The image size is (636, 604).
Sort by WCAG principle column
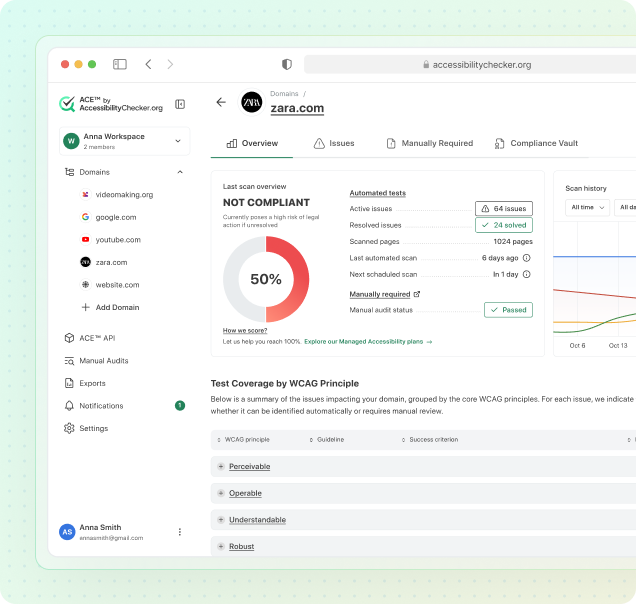(x=243, y=440)
